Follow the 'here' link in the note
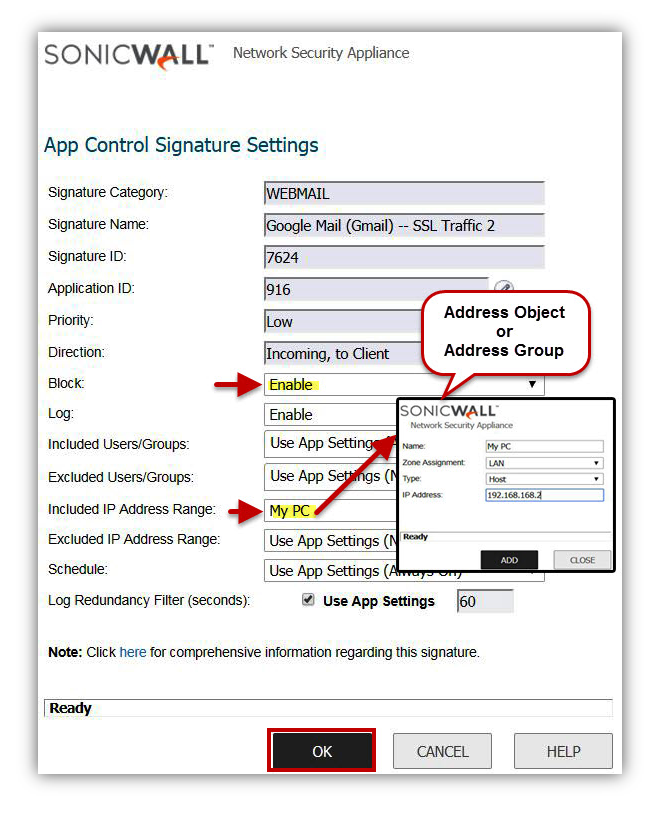662x817 pixels. (x=133, y=652)
